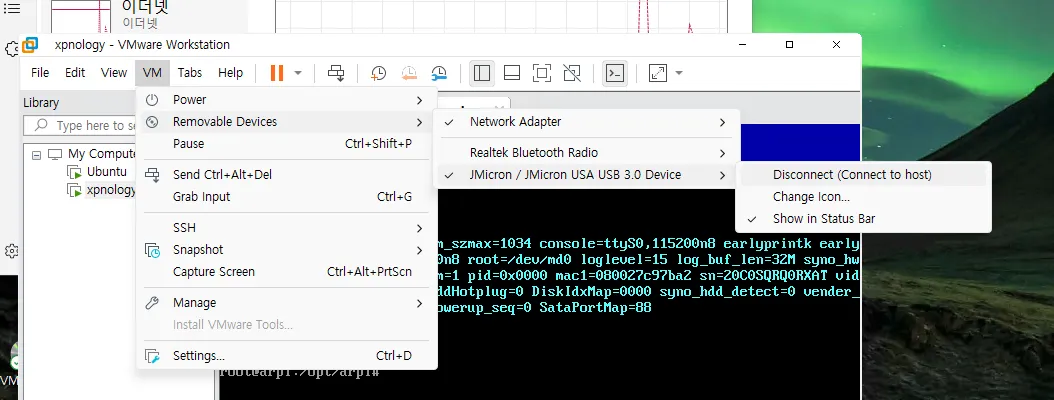Click the Library panel header
This screenshot has width=1054, height=400.
tap(41, 103)
